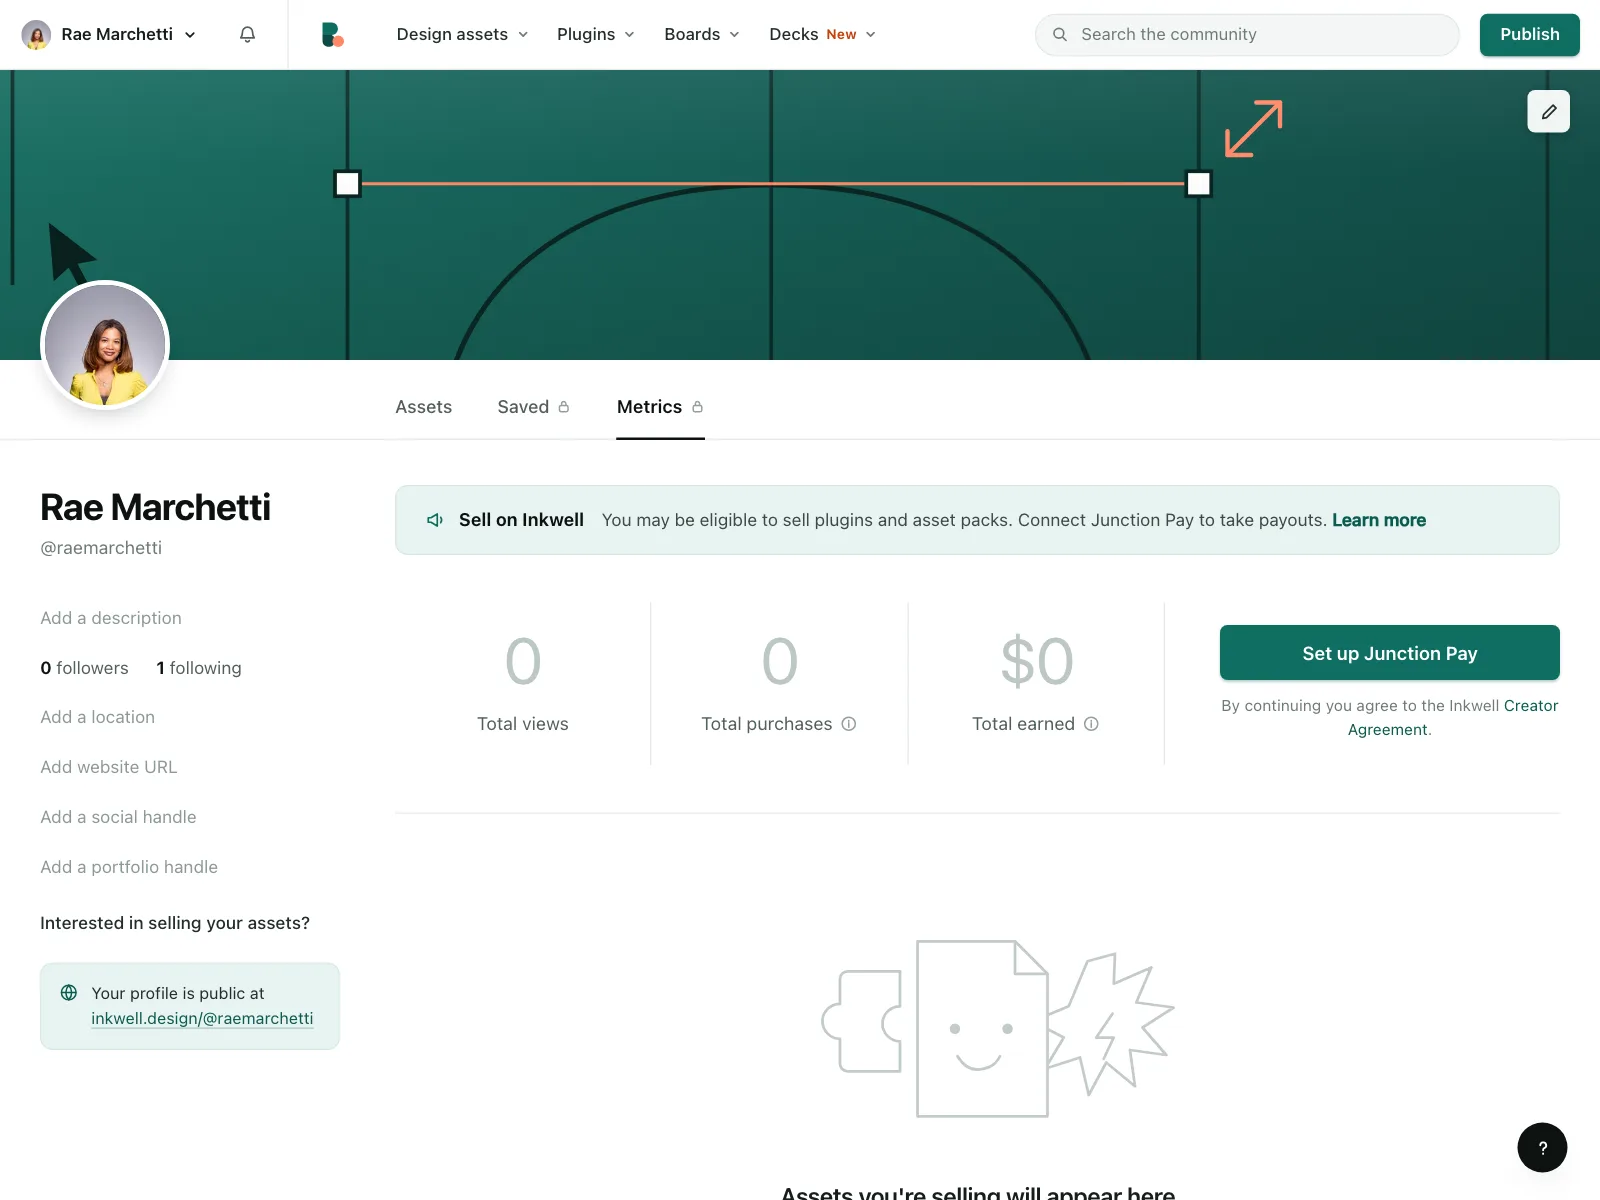
Task: Click Interested in selling your assets?
Action: (175, 923)
